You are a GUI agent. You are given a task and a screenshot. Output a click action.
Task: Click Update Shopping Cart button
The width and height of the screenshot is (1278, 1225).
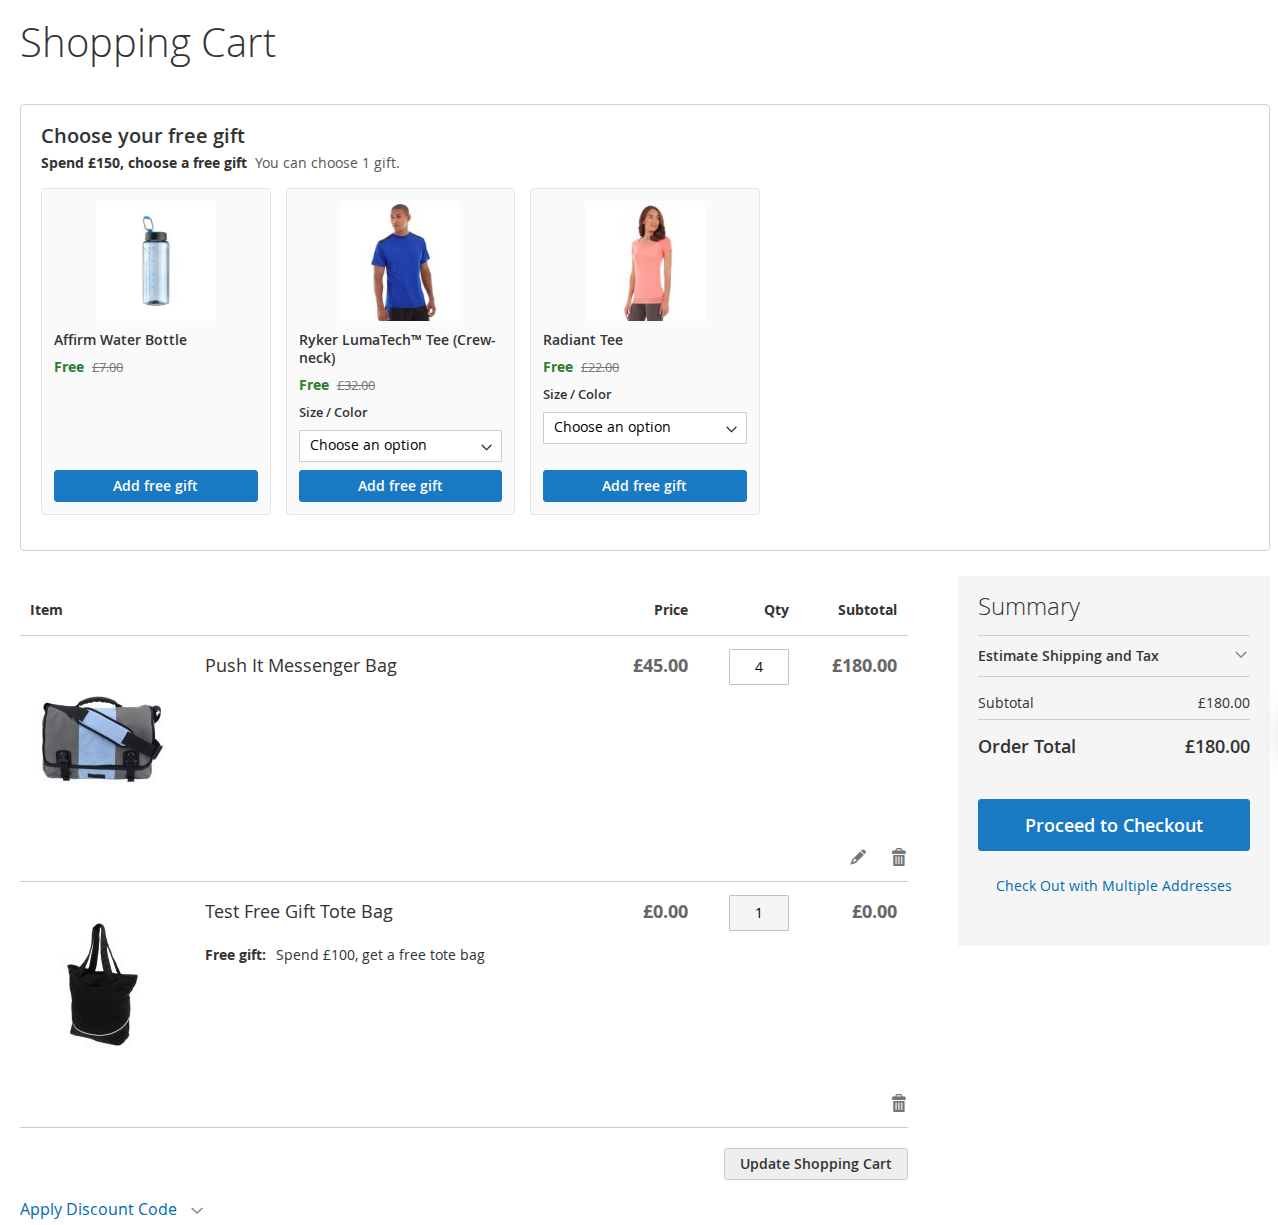(816, 1164)
